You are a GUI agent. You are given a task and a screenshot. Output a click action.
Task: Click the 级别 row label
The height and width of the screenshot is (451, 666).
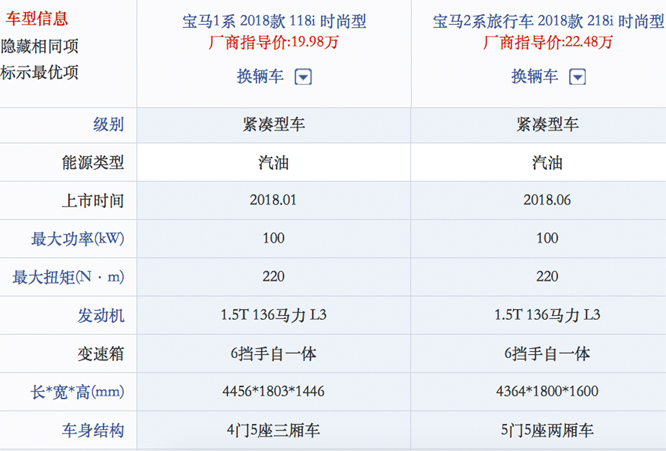(x=108, y=125)
